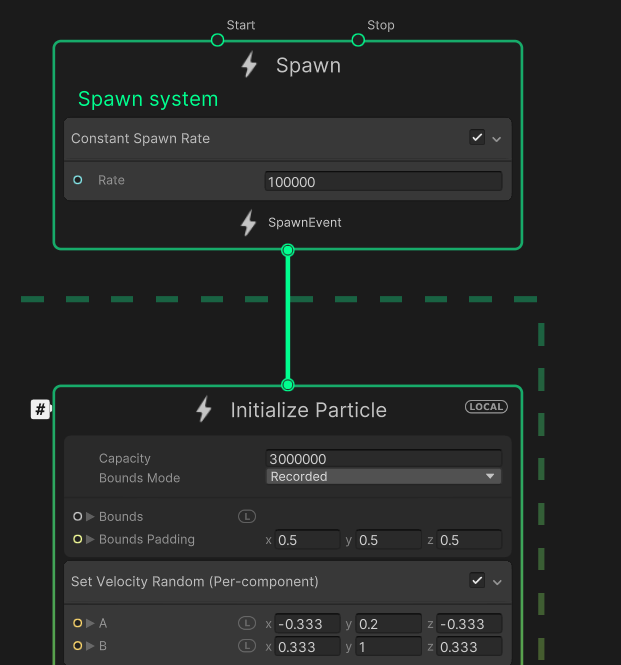
Task: Collapse the Set Velocity Random block chevron
Action: point(497,582)
